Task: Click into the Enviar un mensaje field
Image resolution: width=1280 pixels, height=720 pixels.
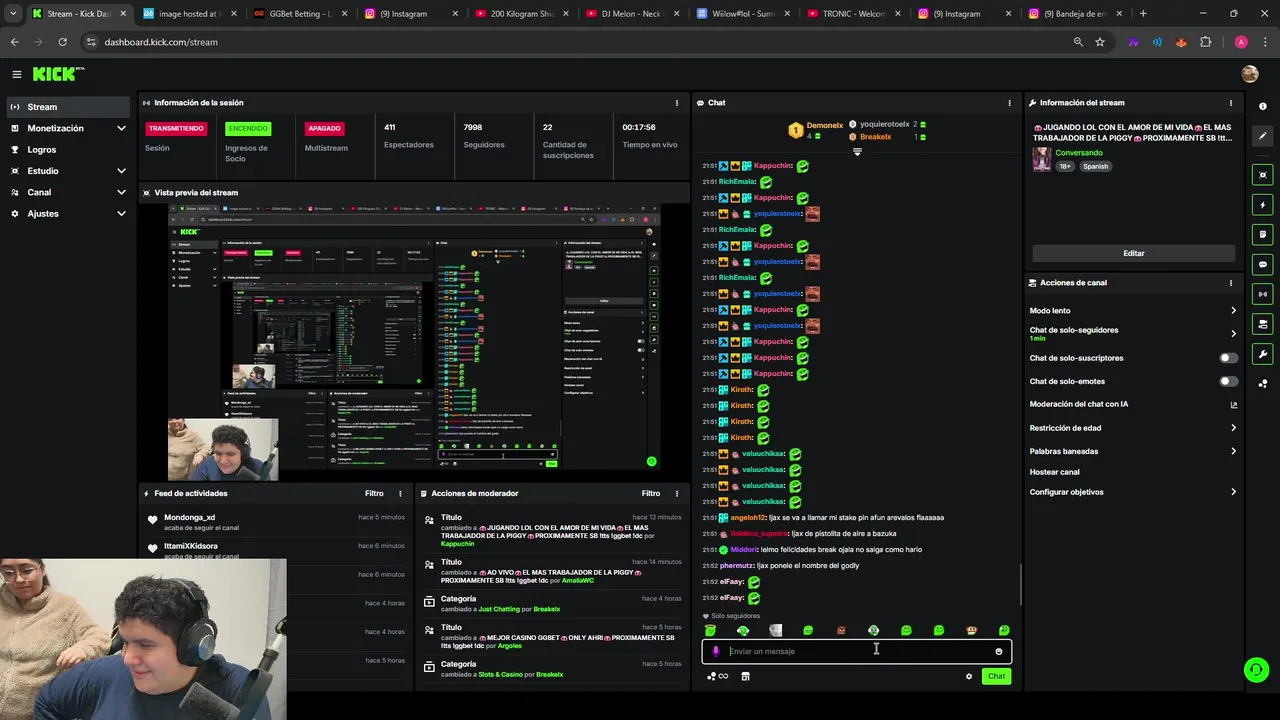Action: point(856,651)
